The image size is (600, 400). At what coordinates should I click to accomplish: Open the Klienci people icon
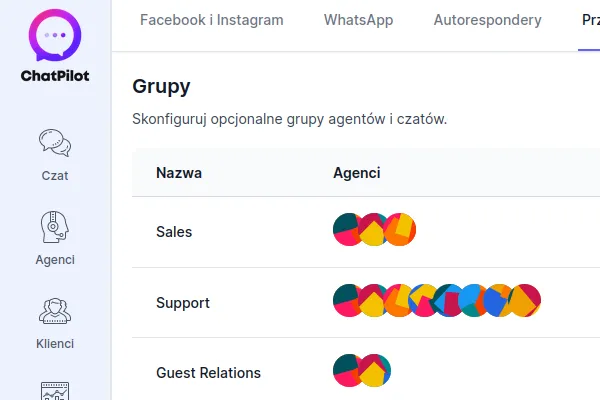[55, 311]
